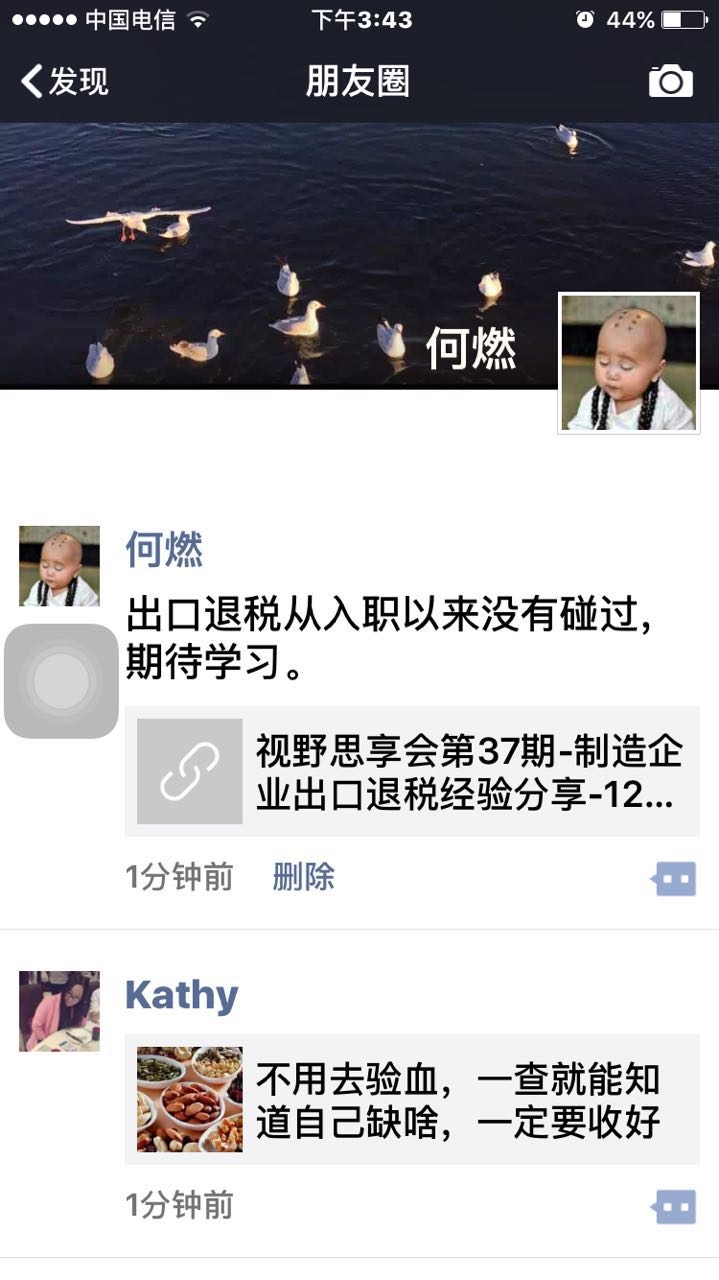The width and height of the screenshot is (719, 1280).
Task: Tap the 何燃 name on the cover photo
Action: coord(470,349)
